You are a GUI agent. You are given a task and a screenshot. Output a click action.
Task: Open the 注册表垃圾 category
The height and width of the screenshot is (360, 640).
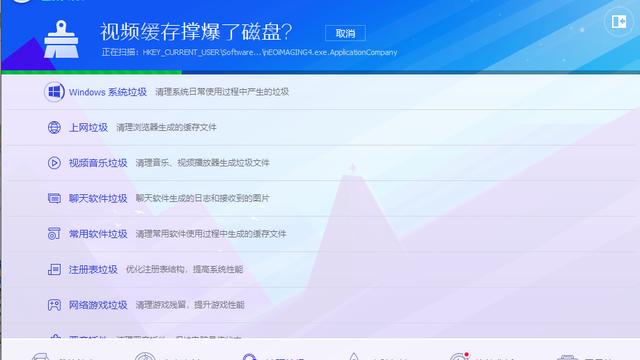(x=93, y=269)
